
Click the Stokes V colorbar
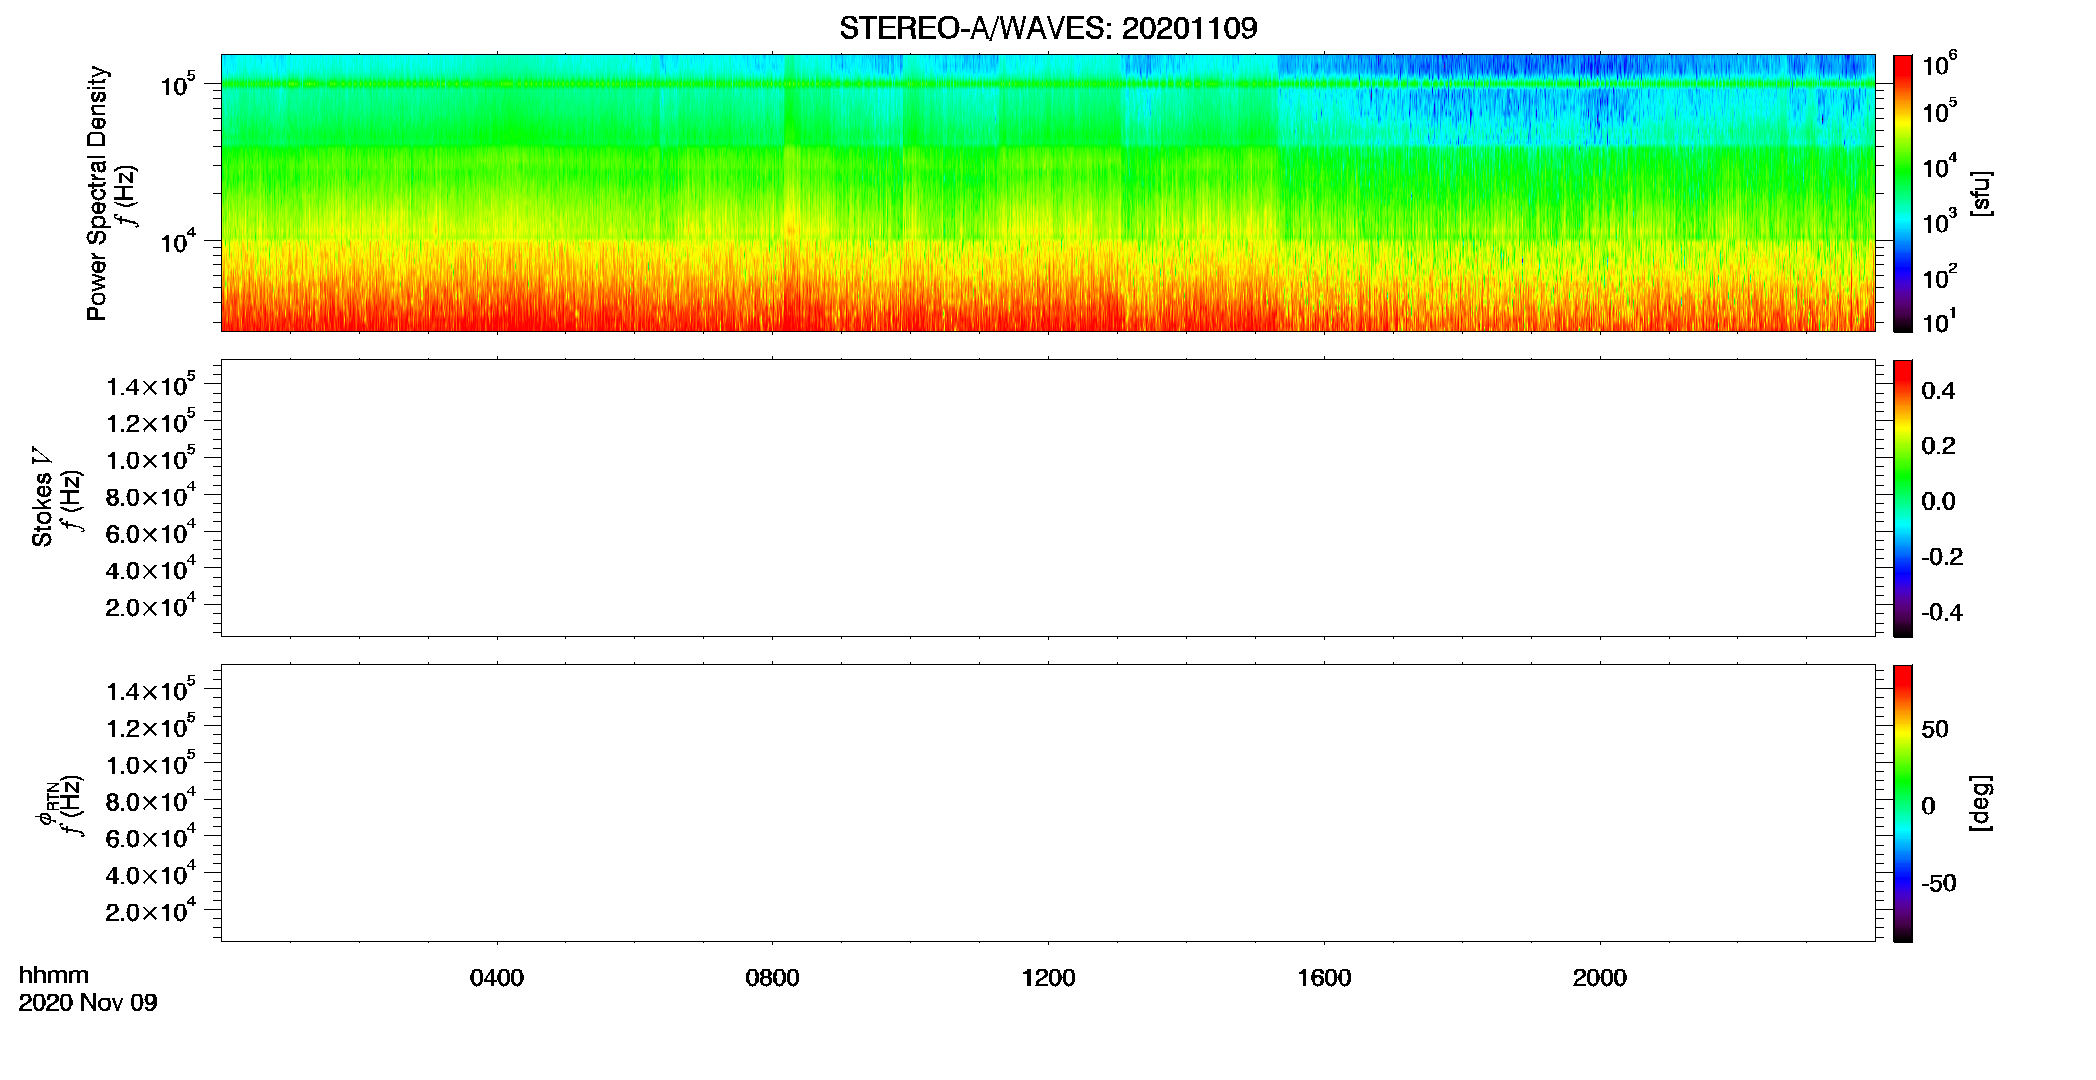click(x=1902, y=498)
